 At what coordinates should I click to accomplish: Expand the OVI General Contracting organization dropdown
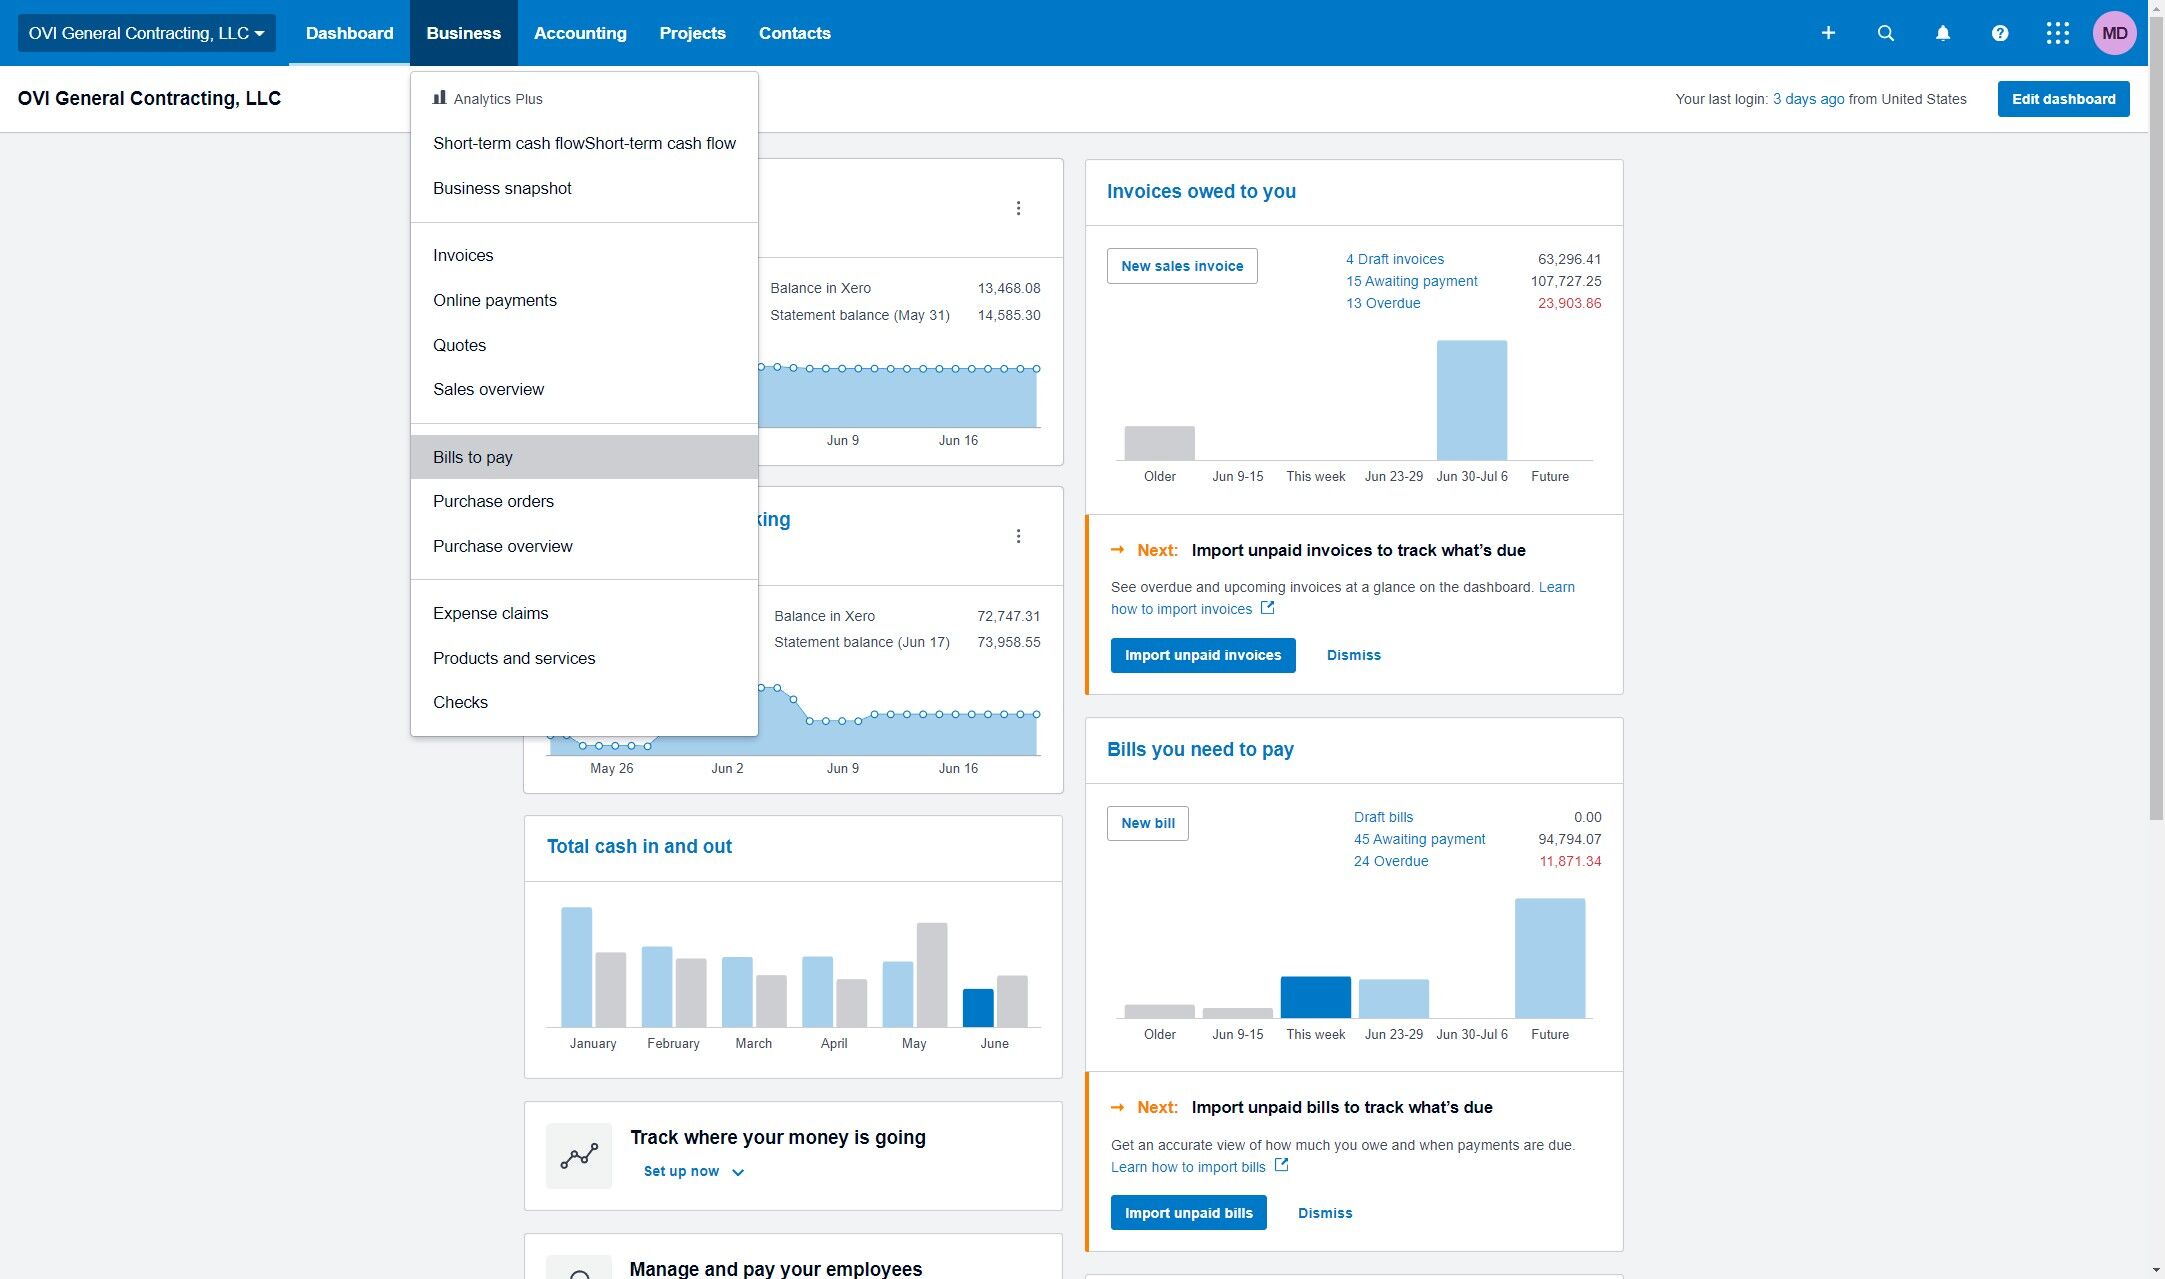pos(146,33)
